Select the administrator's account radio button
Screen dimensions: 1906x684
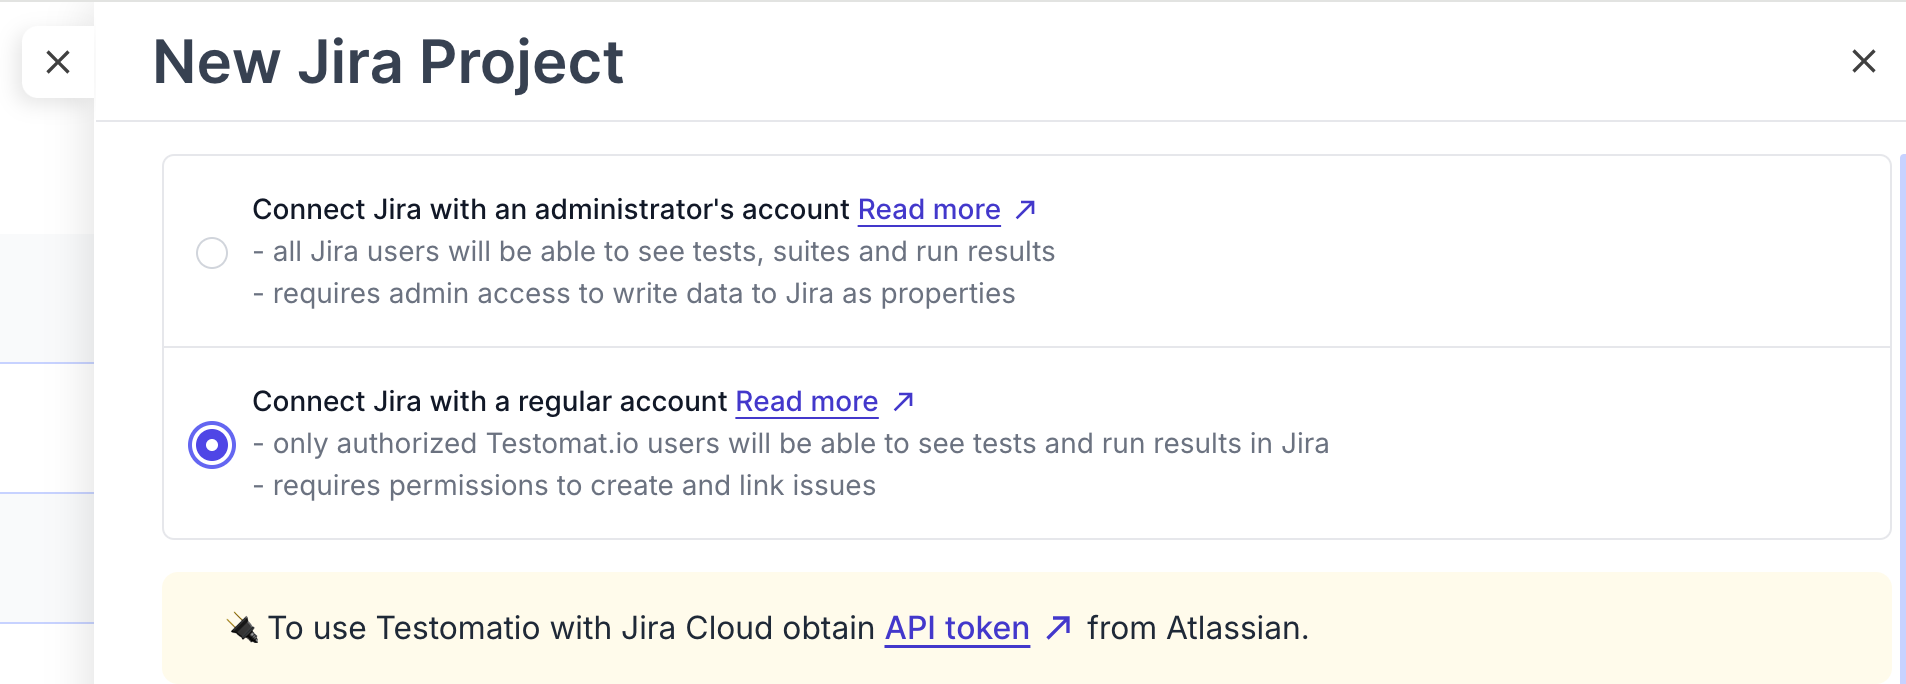212,253
